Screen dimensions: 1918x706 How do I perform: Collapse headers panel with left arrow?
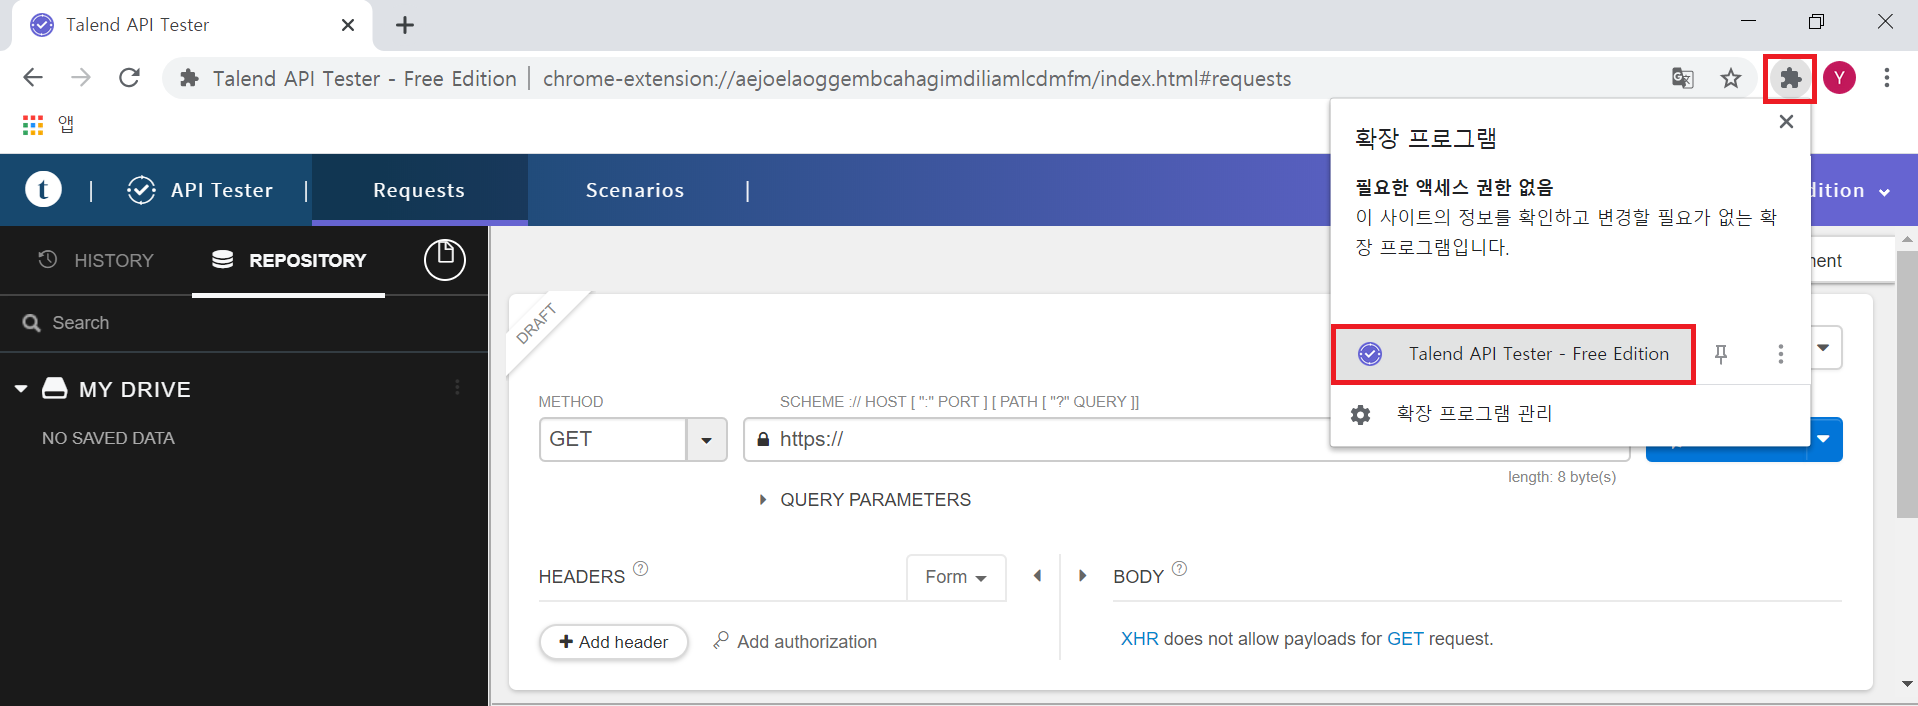[1037, 576]
